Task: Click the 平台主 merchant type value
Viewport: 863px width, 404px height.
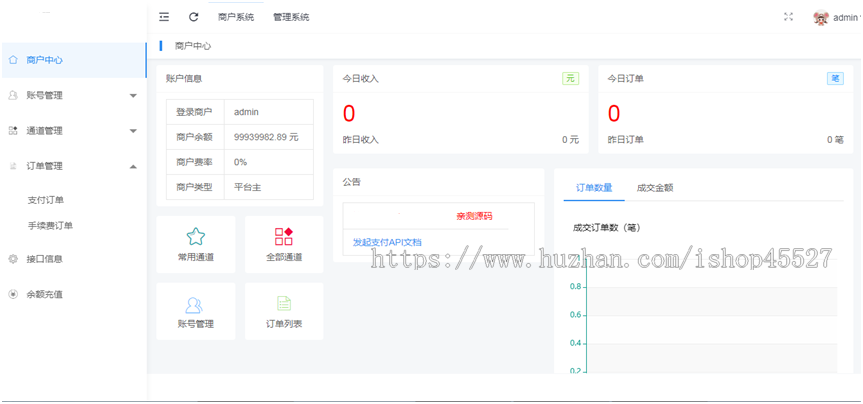Action: click(x=248, y=187)
